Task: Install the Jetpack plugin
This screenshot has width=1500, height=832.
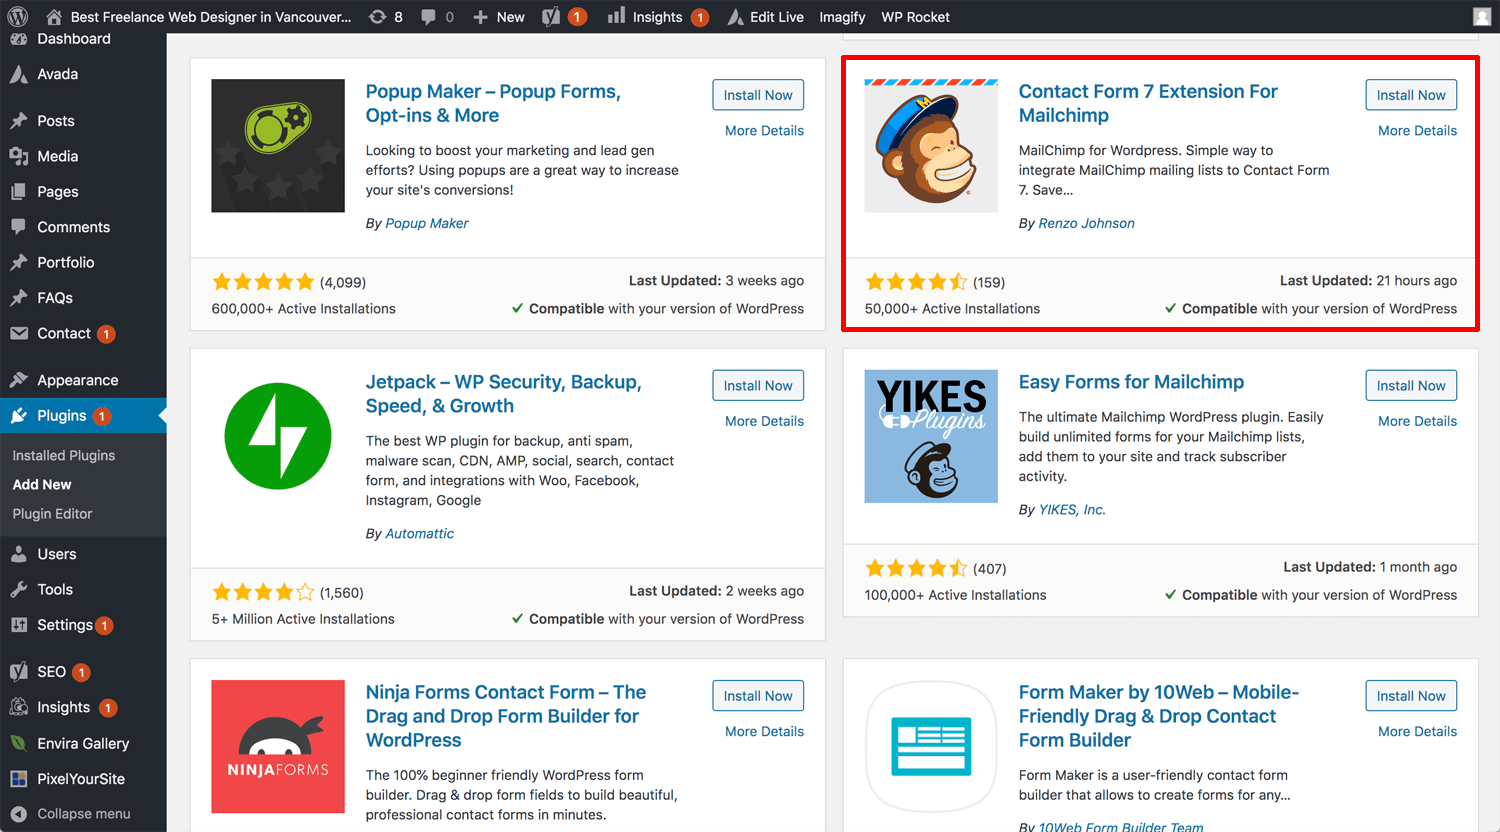Action: pyautogui.click(x=758, y=385)
